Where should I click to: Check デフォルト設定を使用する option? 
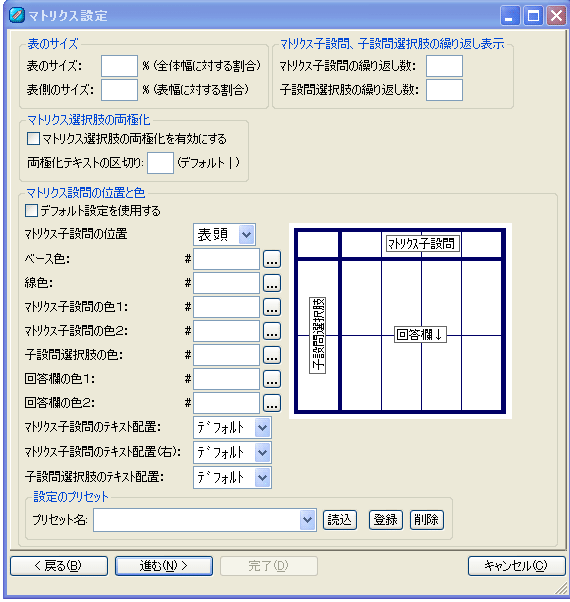[31, 210]
